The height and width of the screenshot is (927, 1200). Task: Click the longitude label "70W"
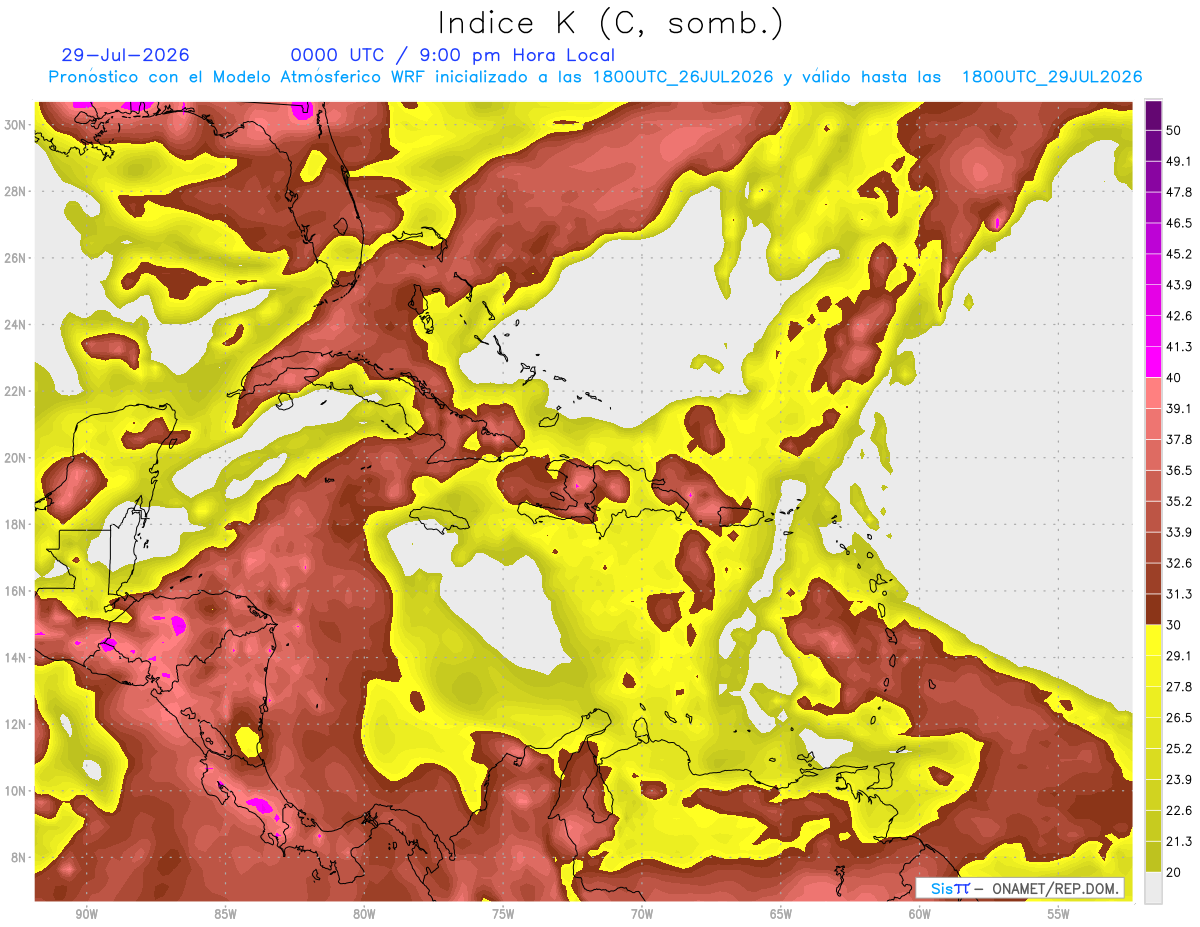pyautogui.click(x=642, y=914)
